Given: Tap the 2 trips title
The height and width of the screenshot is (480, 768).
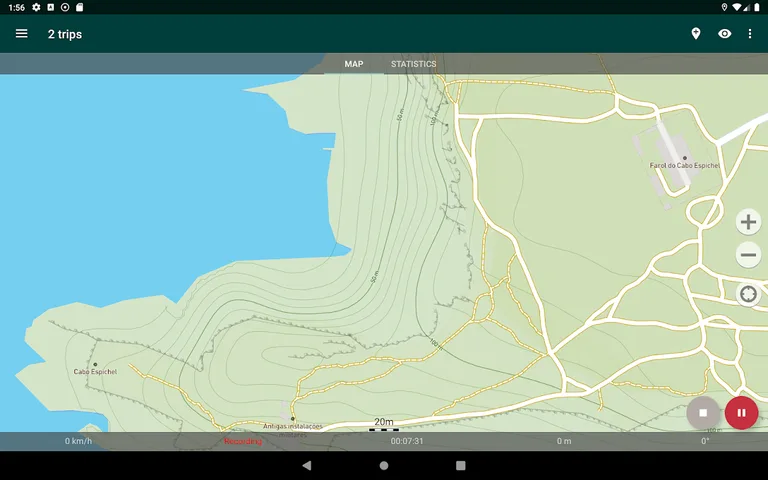Looking at the screenshot, I should pyautogui.click(x=65, y=34).
